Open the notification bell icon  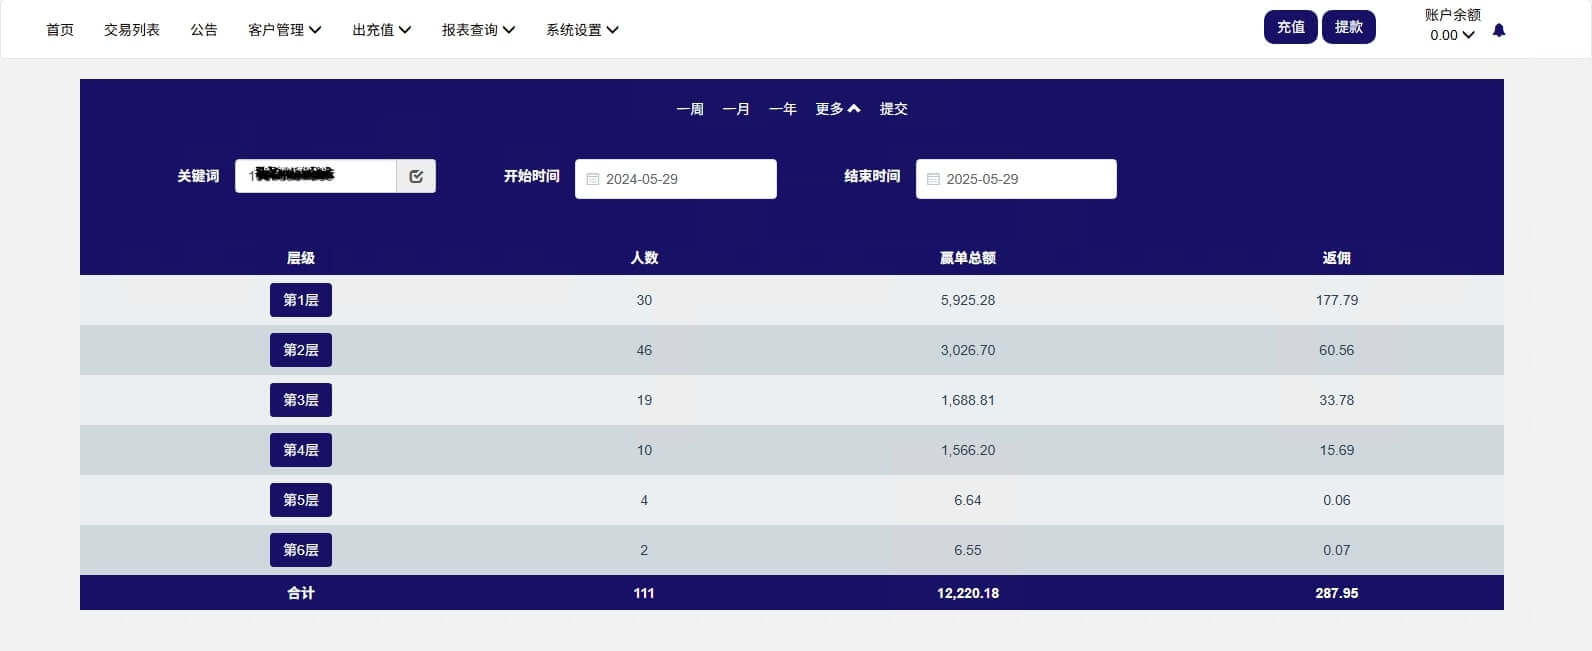coord(1498,31)
